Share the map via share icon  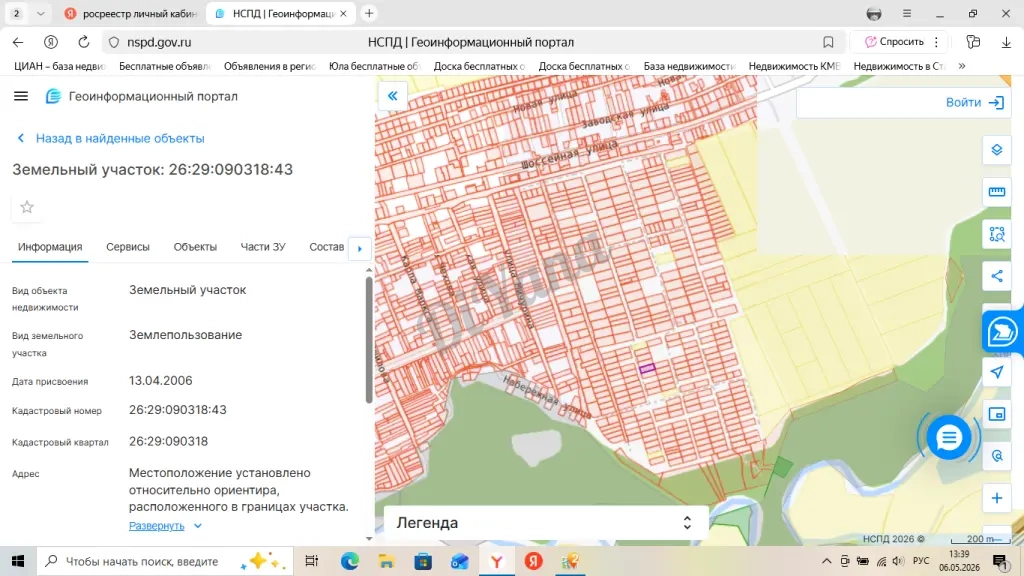(x=997, y=276)
